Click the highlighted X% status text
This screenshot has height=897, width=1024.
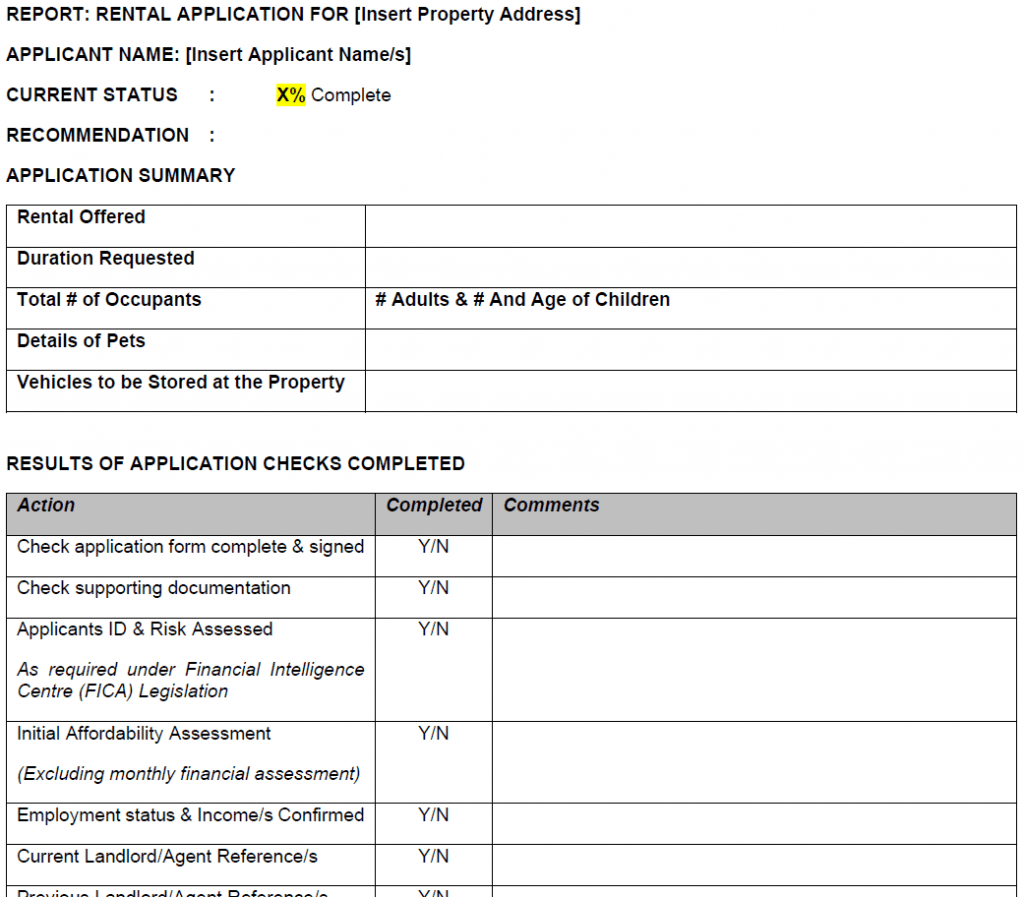click(291, 95)
